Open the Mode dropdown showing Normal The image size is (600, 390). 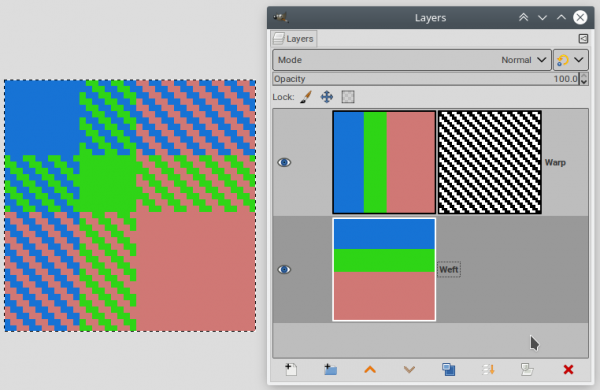(412, 60)
